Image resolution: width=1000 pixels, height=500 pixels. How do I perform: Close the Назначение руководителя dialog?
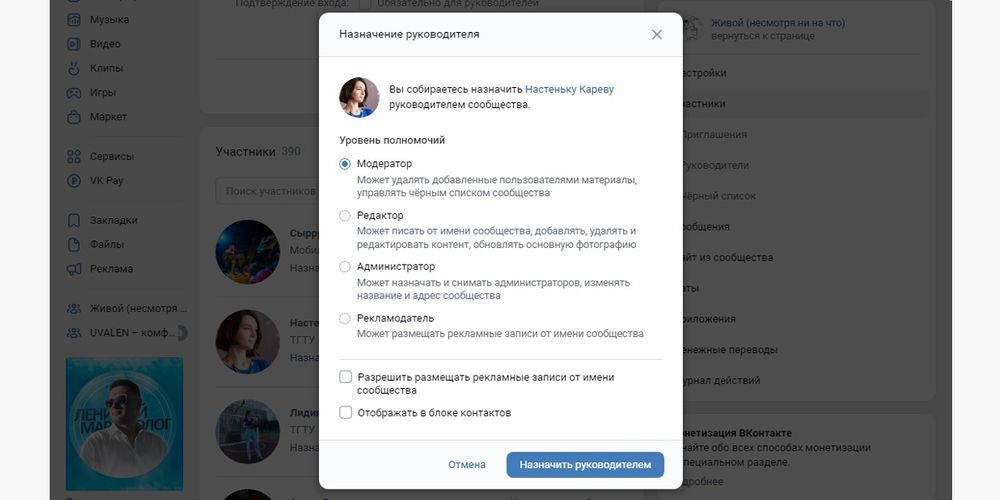click(x=657, y=34)
